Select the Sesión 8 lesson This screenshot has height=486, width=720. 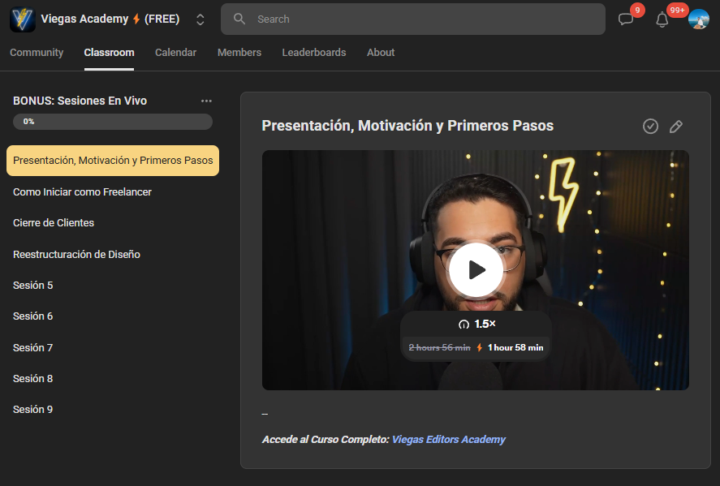33,379
